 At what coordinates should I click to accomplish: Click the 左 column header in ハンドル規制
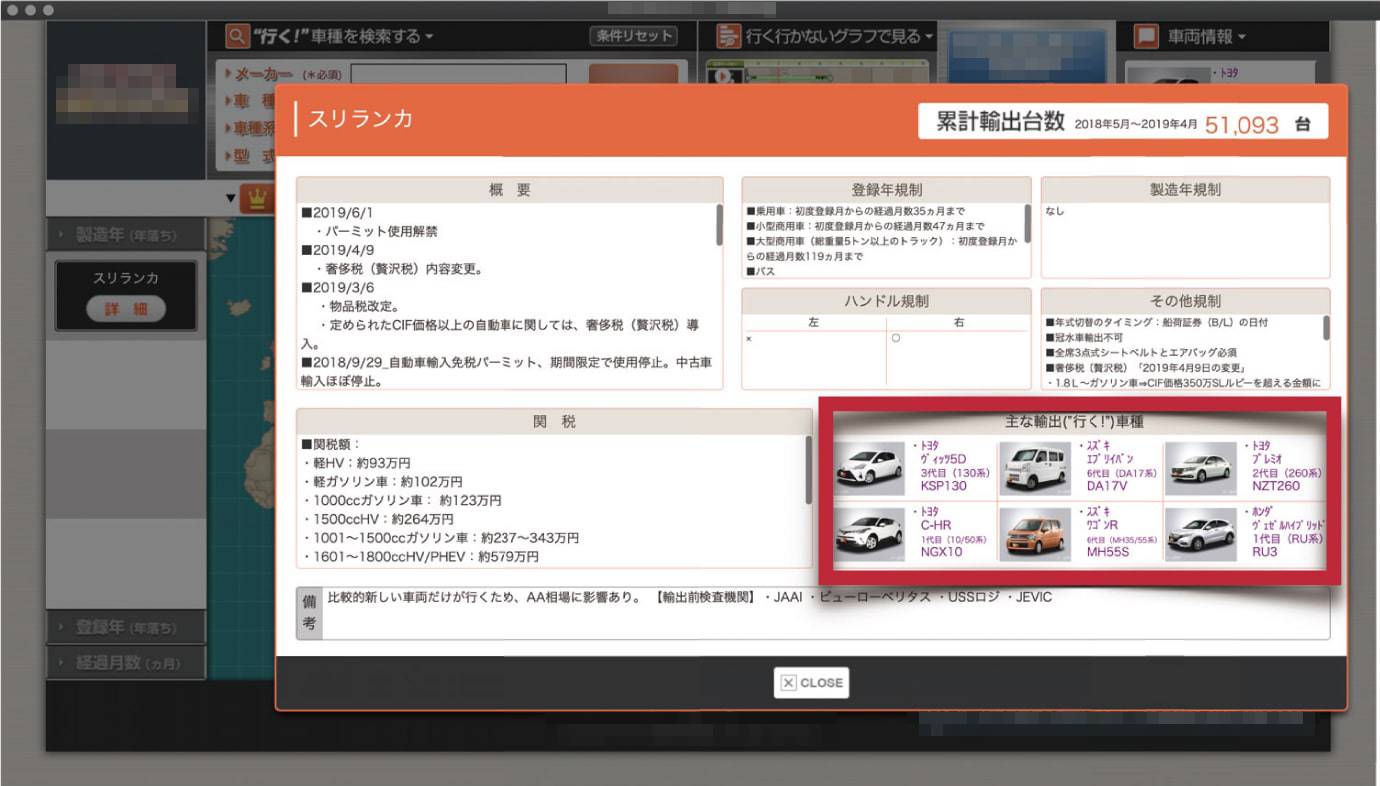coord(813,323)
